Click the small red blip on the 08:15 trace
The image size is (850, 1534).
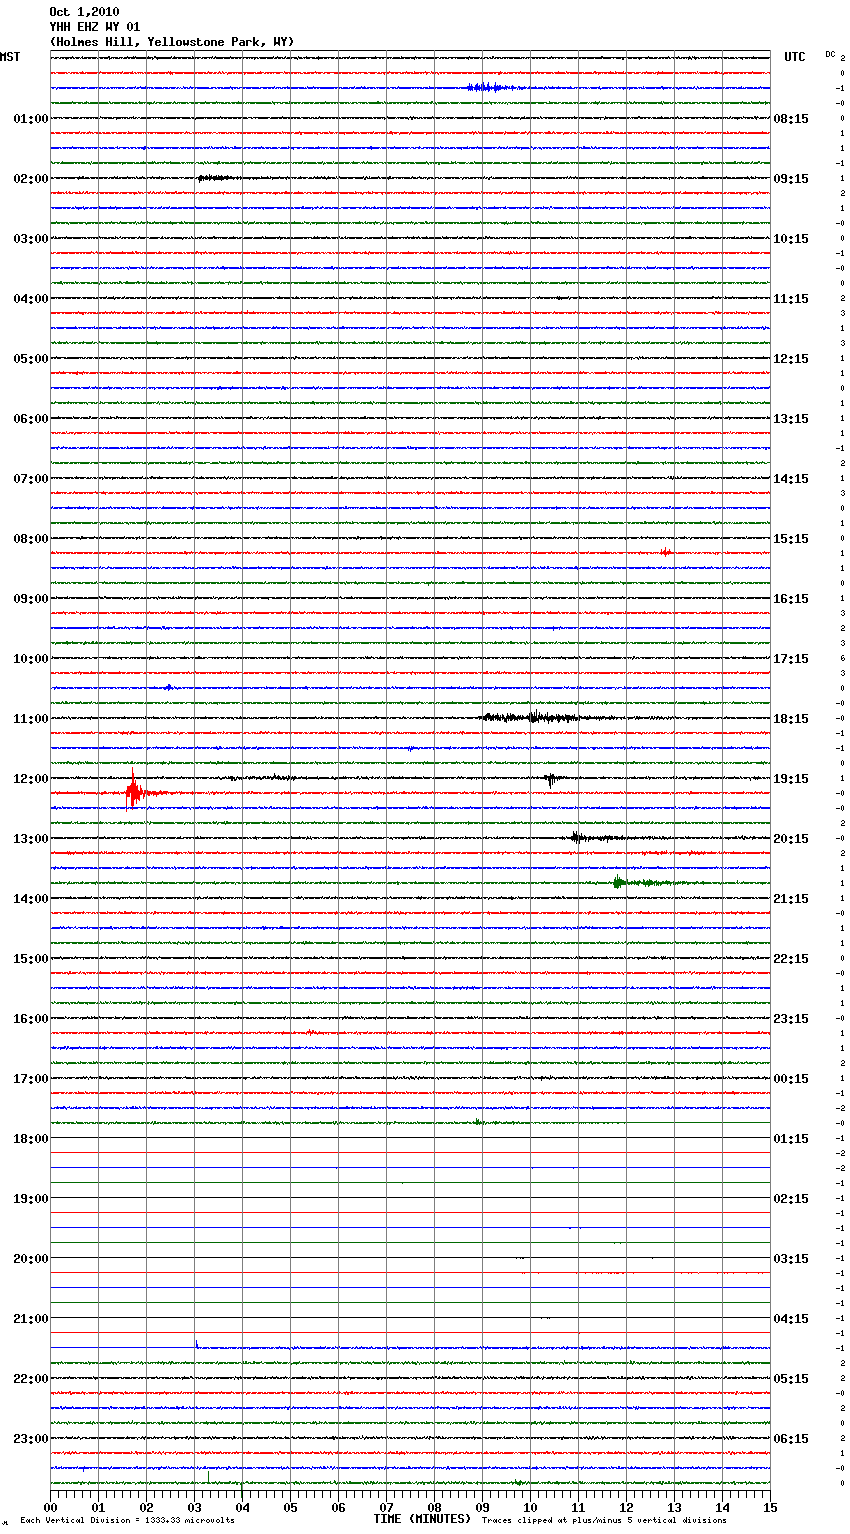(666, 552)
